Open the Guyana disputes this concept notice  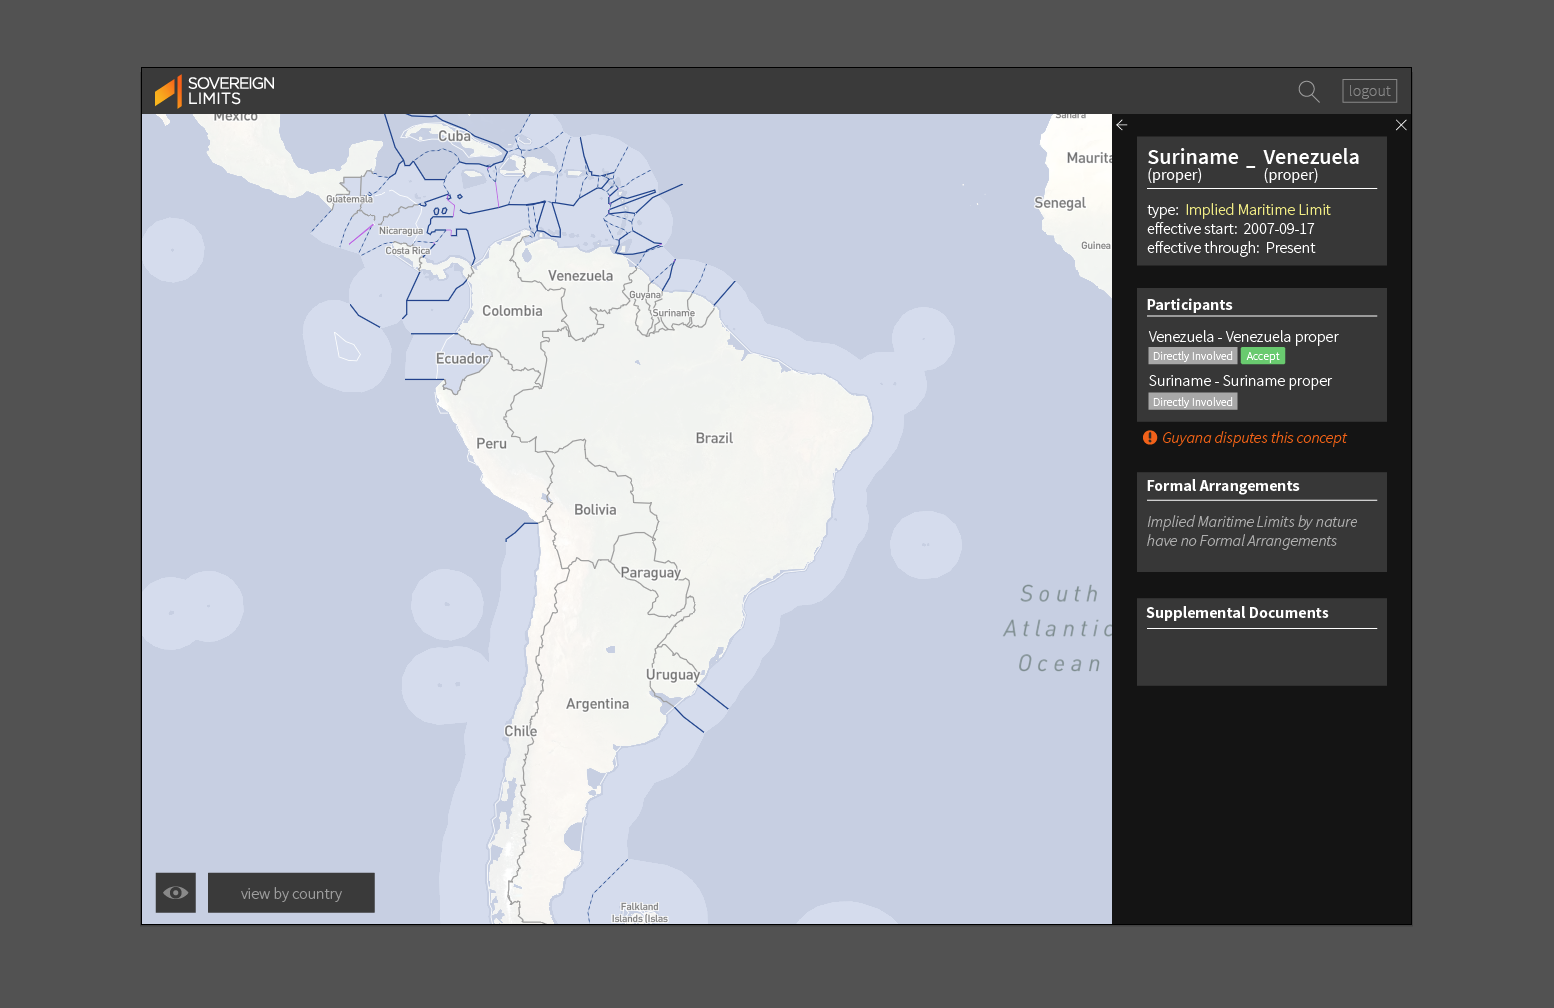tap(1254, 438)
